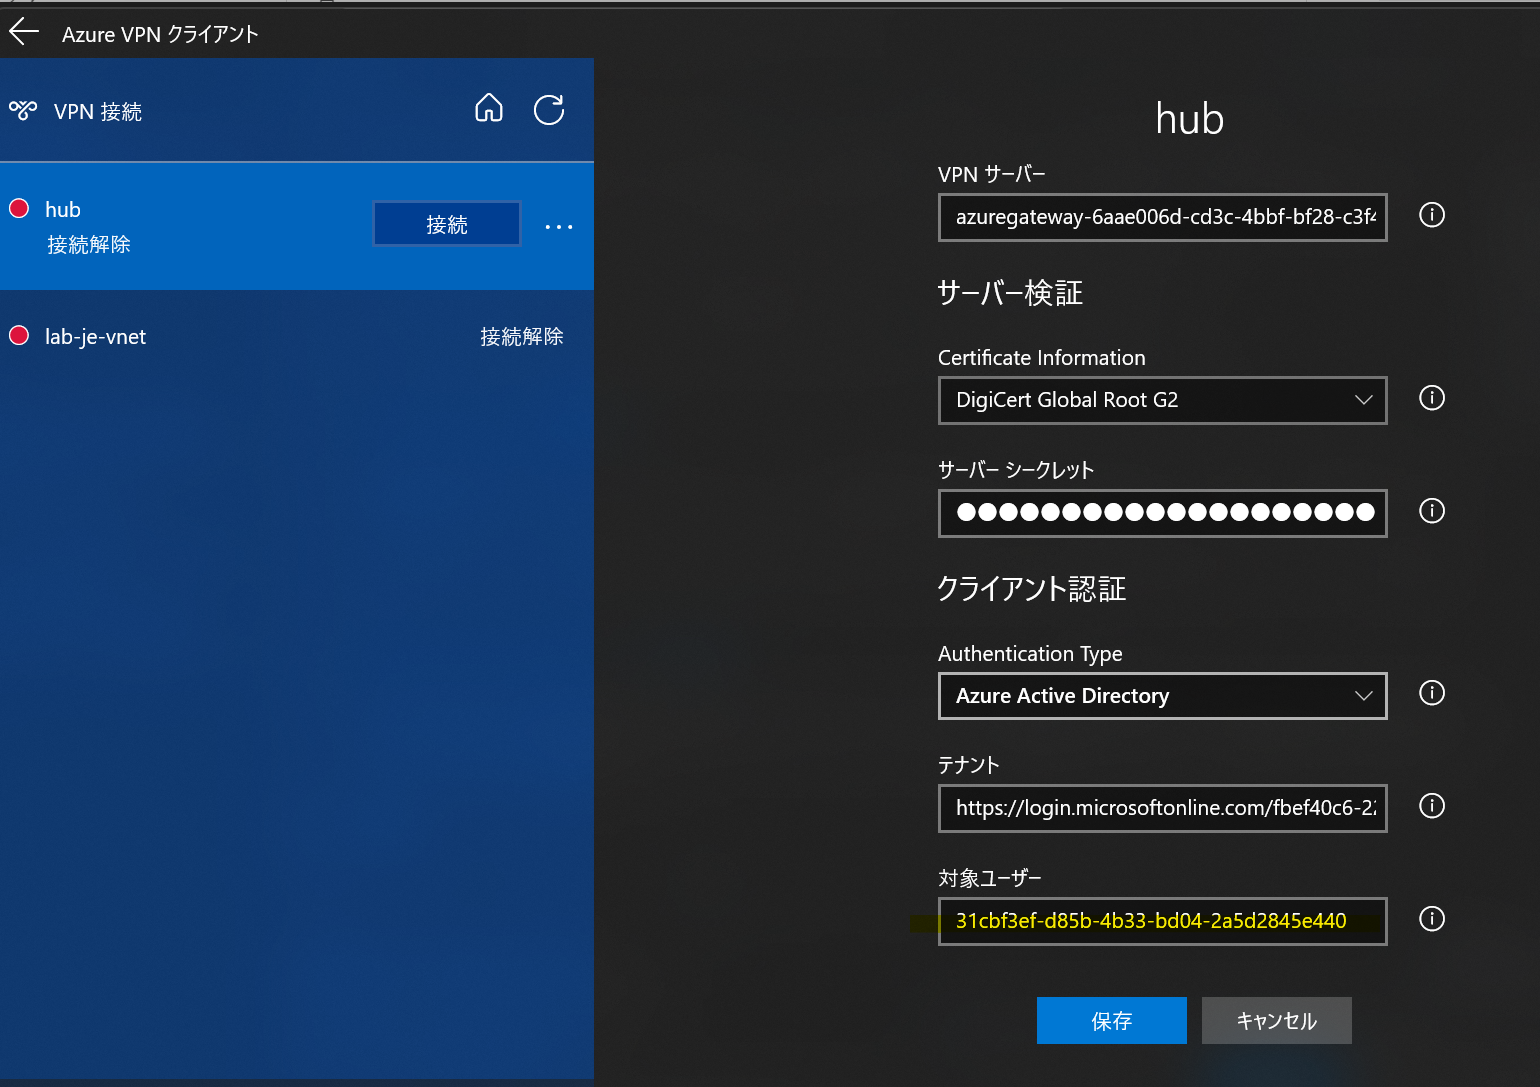This screenshot has height=1087, width=1540.
Task: Open the hub connection three-dots menu
Action: (x=559, y=227)
